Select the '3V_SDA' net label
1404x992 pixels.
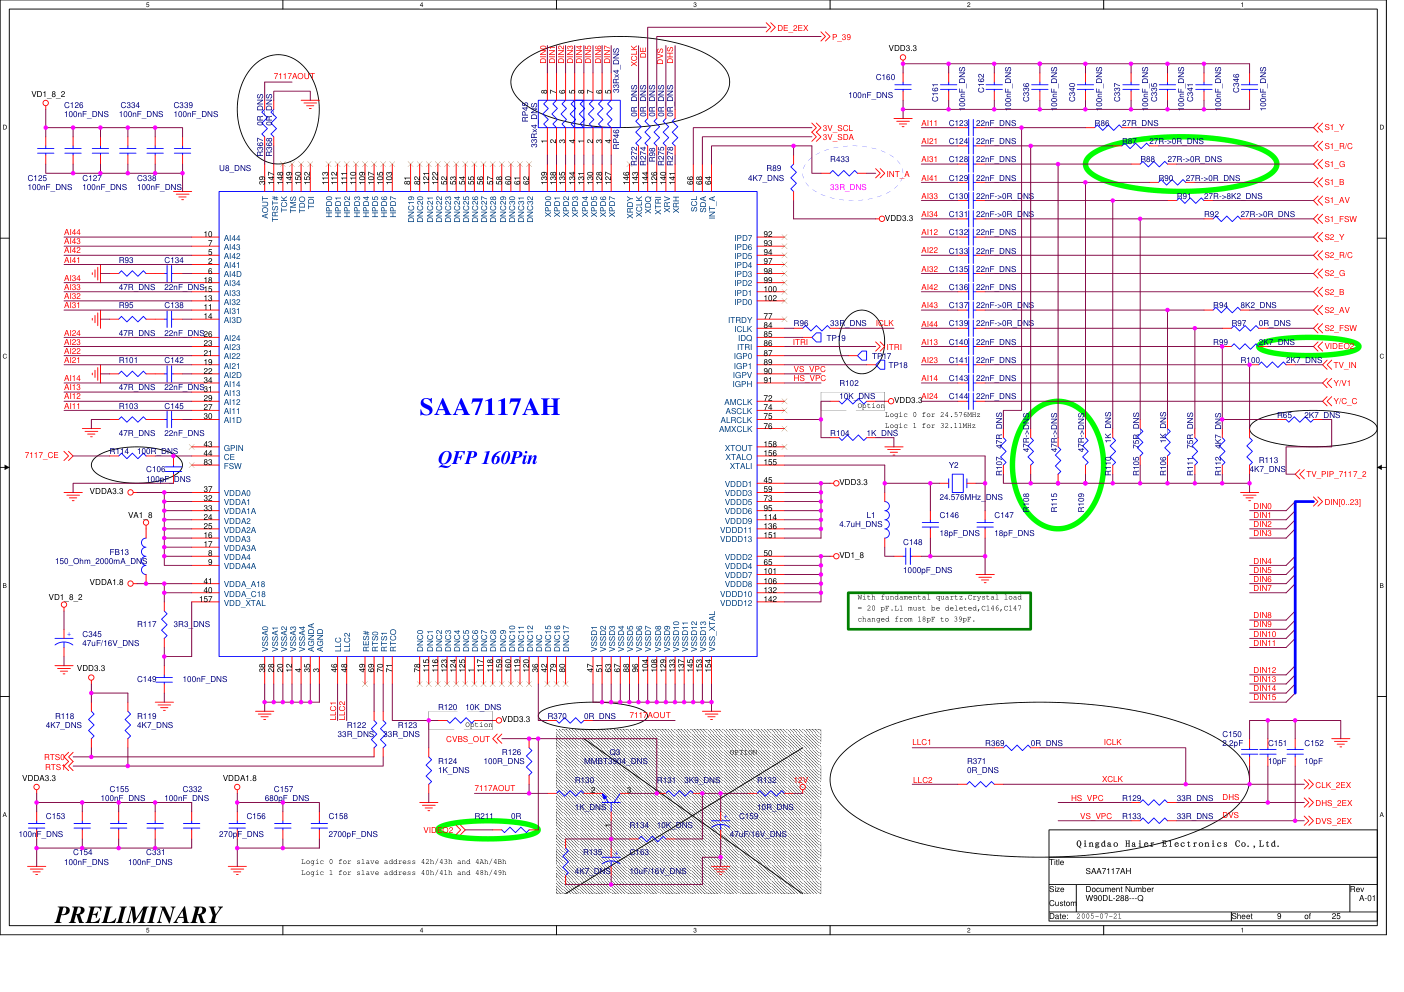(x=838, y=137)
